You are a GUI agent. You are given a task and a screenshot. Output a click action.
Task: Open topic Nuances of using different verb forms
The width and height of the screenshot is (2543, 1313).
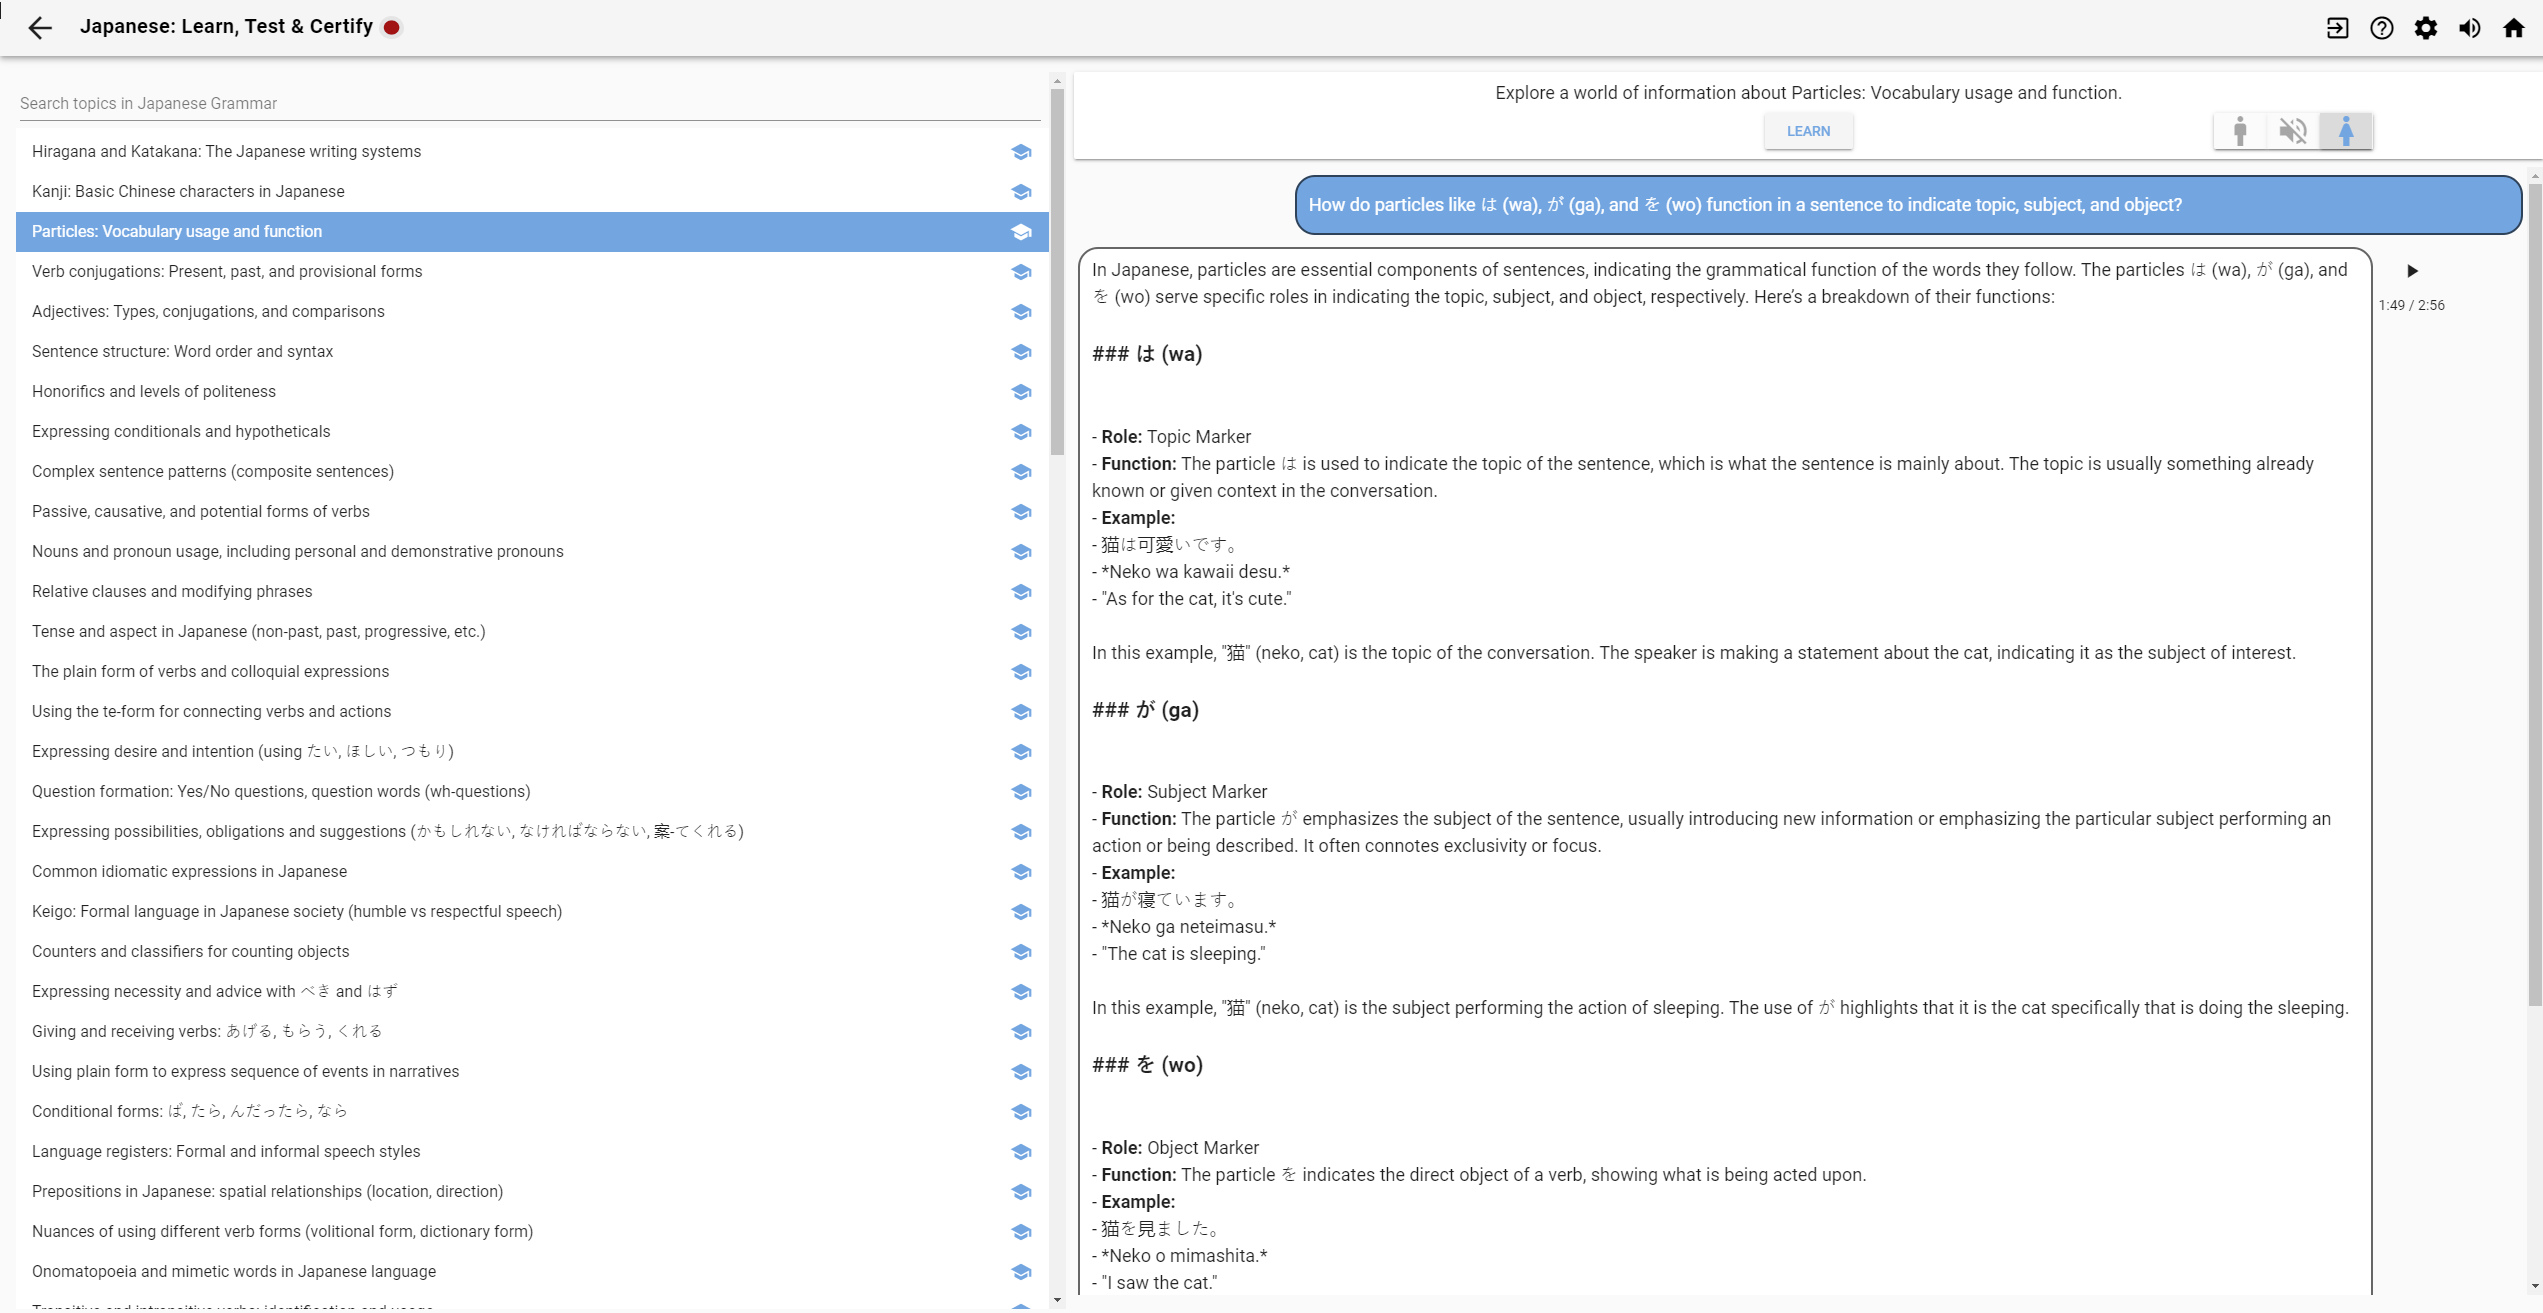click(532, 1231)
